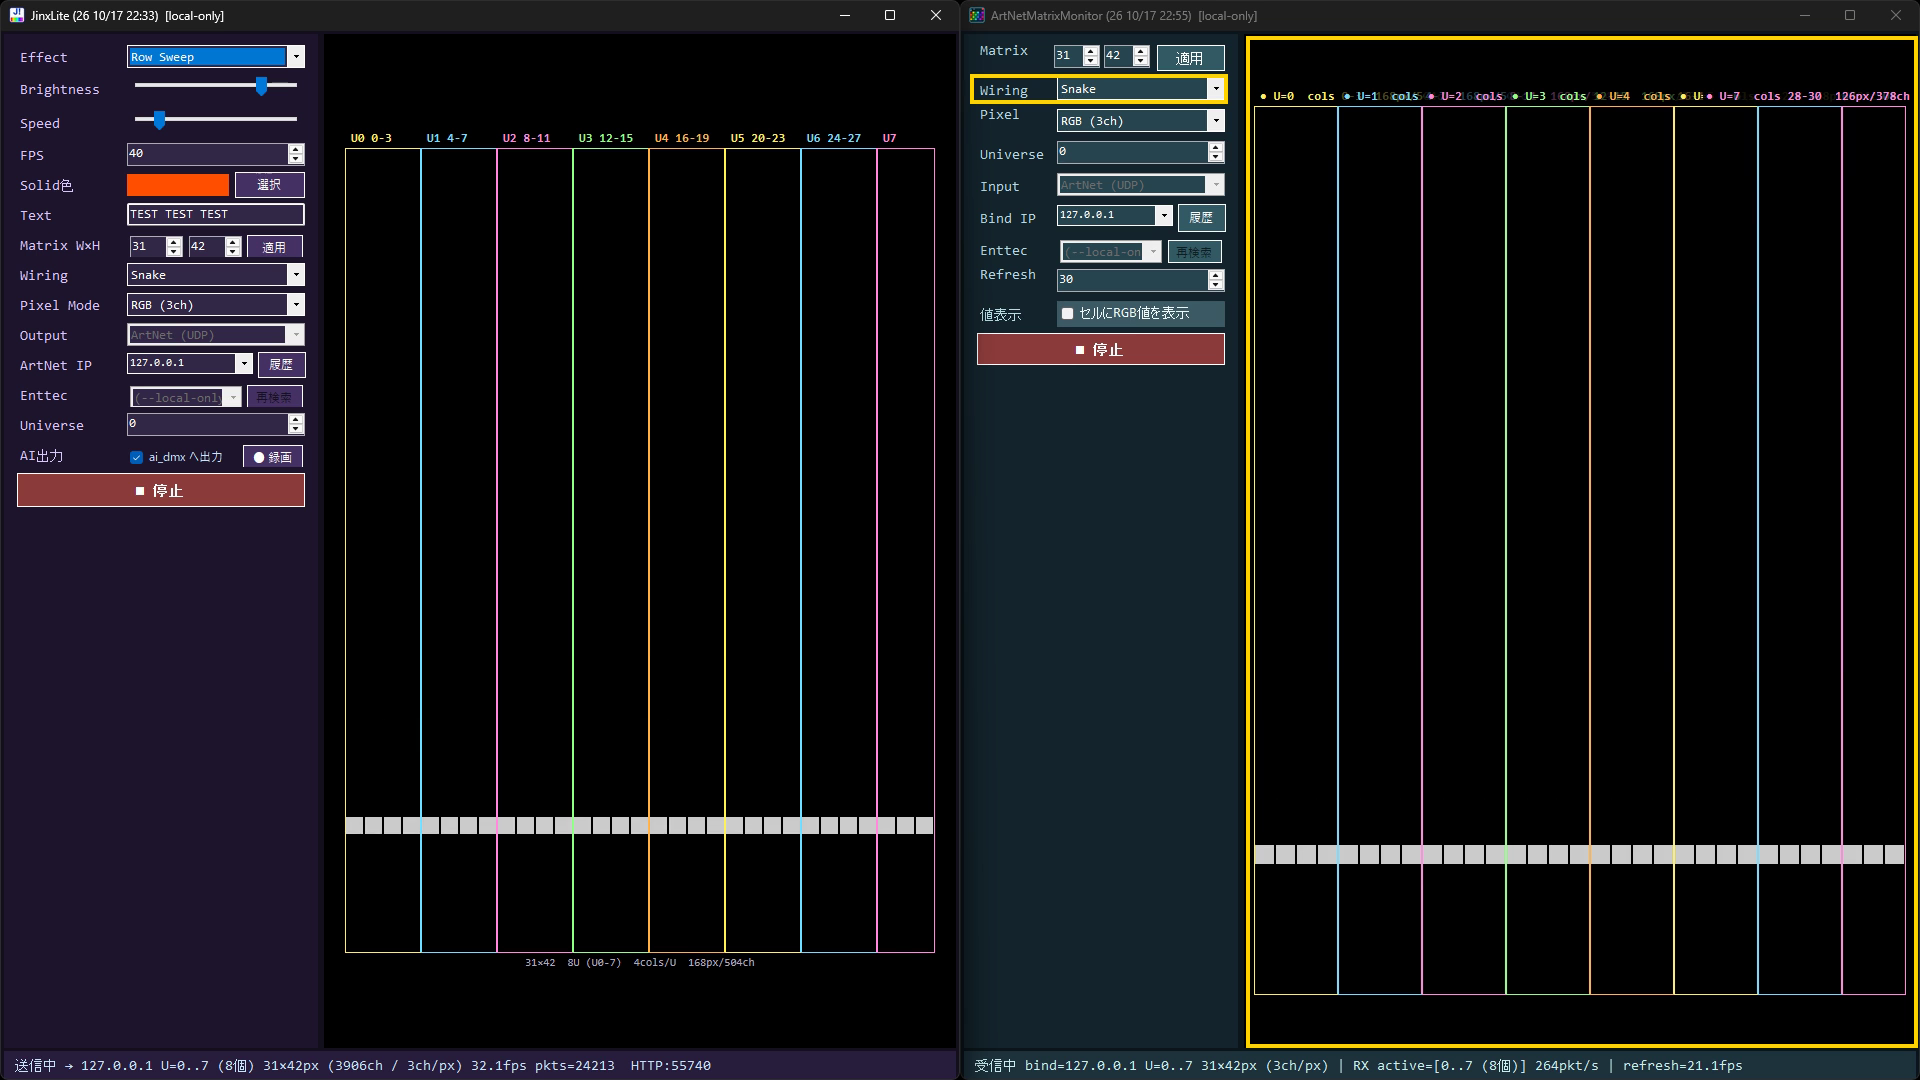Click the JinxLite app icon in title bar
Image resolution: width=1920 pixels, height=1080 pixels.
coord(16,15)
